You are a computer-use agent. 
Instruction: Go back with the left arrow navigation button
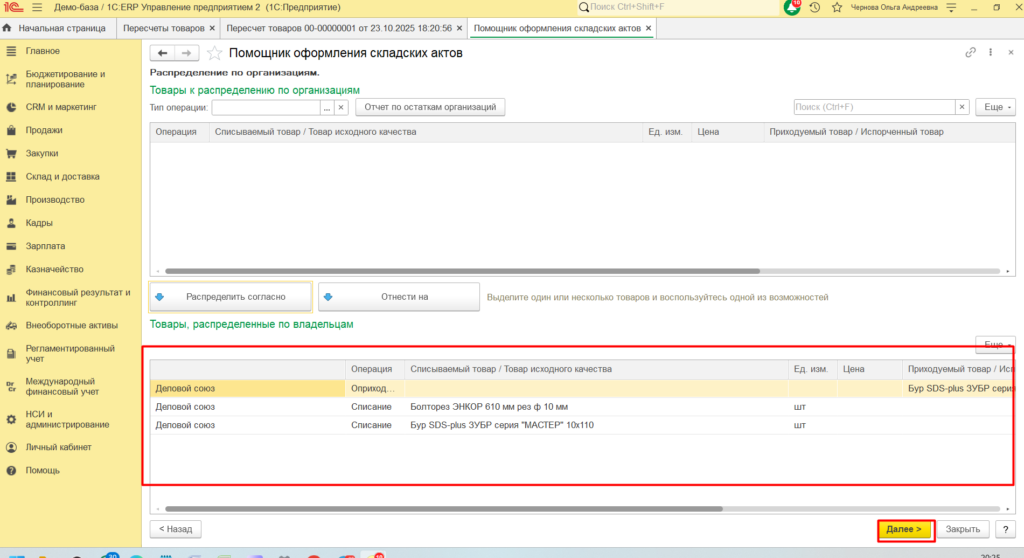coord(163,53)
